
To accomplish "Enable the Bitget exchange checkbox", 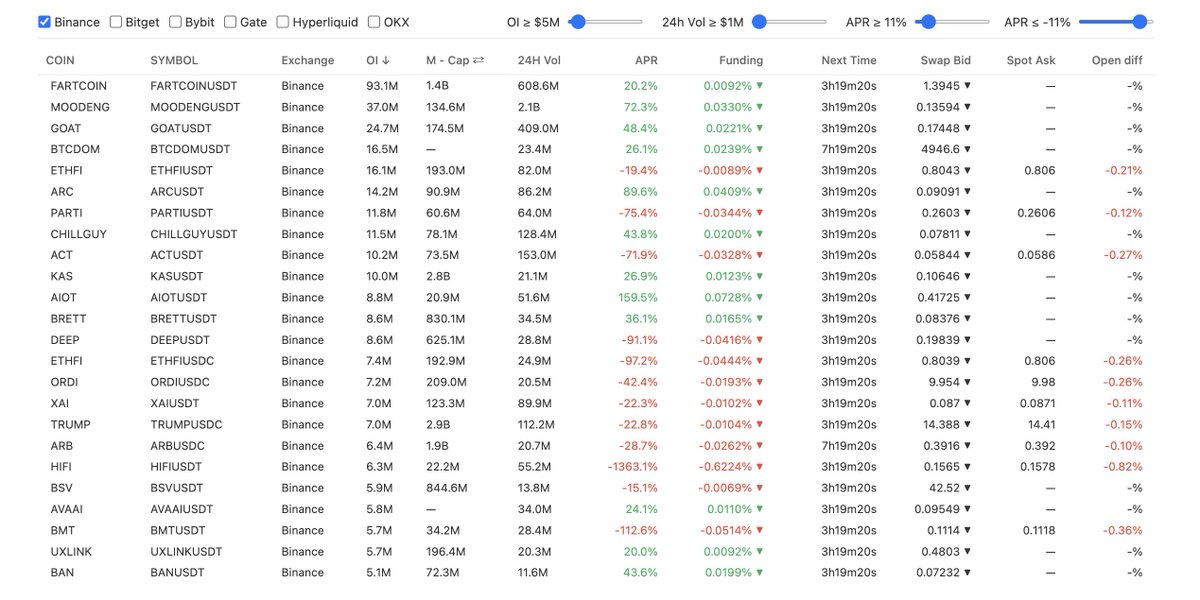I will pos(116,22).
